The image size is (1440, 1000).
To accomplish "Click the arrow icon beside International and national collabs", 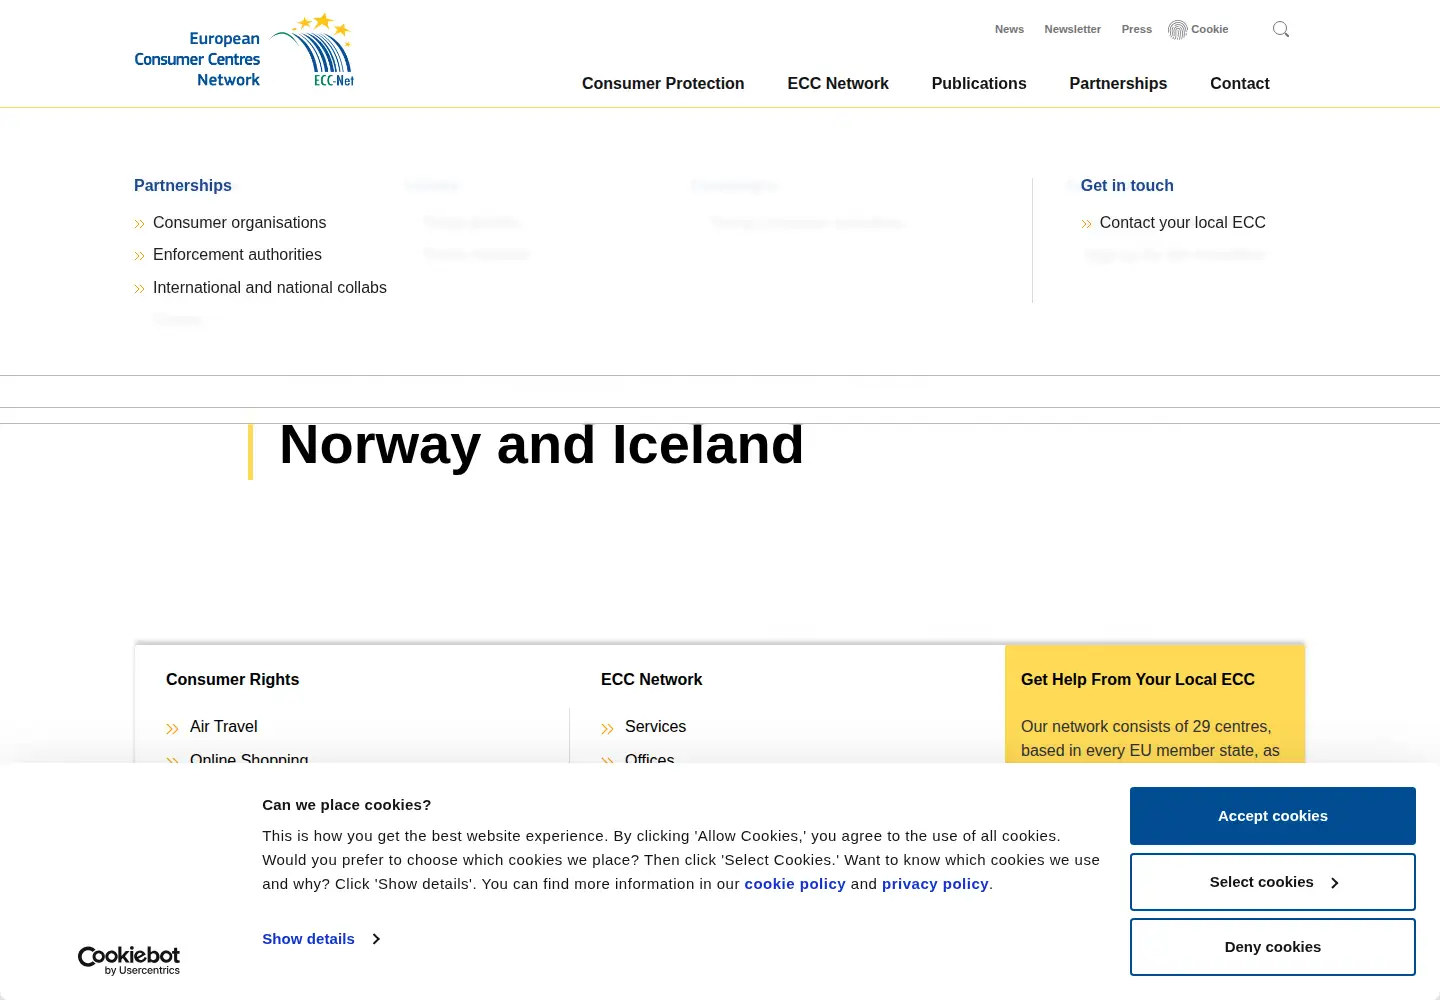I will (139, 289).
